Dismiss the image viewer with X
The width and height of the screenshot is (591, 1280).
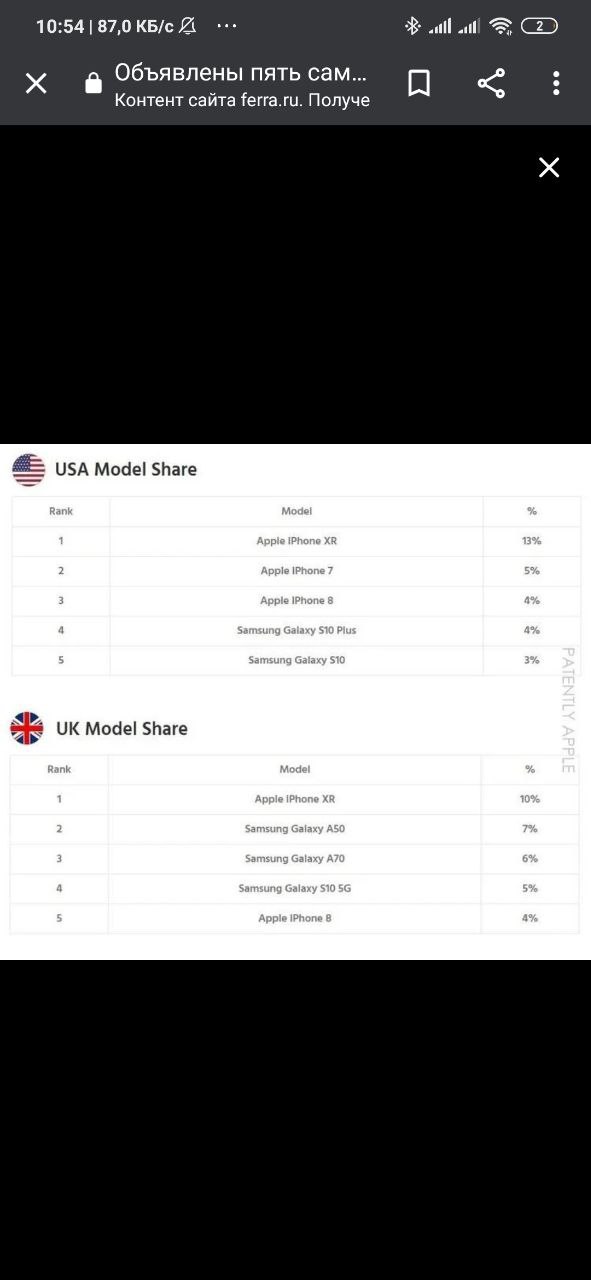(549, 168)
